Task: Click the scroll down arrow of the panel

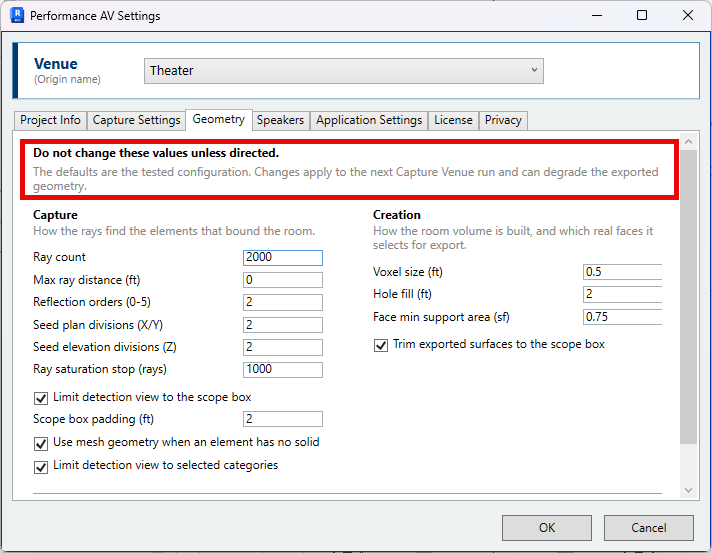Action: pyautogui.click(x=688, y=490)
